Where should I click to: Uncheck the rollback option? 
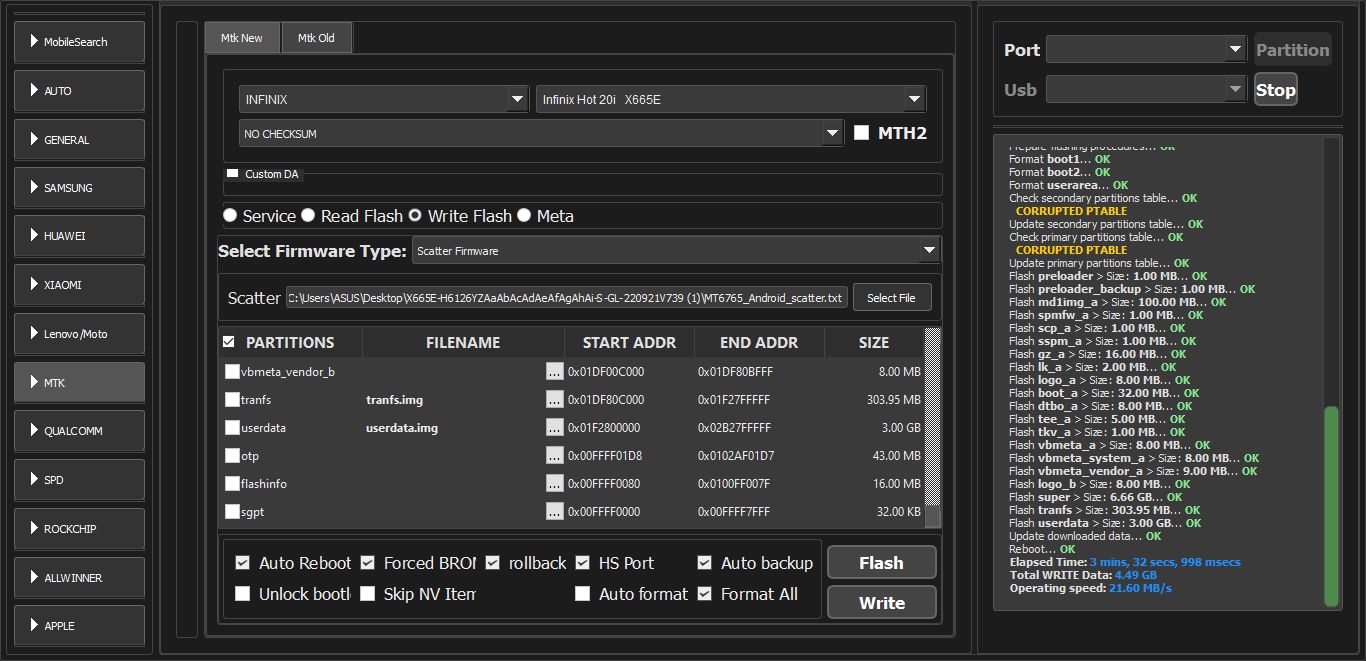tap(492, 563)
